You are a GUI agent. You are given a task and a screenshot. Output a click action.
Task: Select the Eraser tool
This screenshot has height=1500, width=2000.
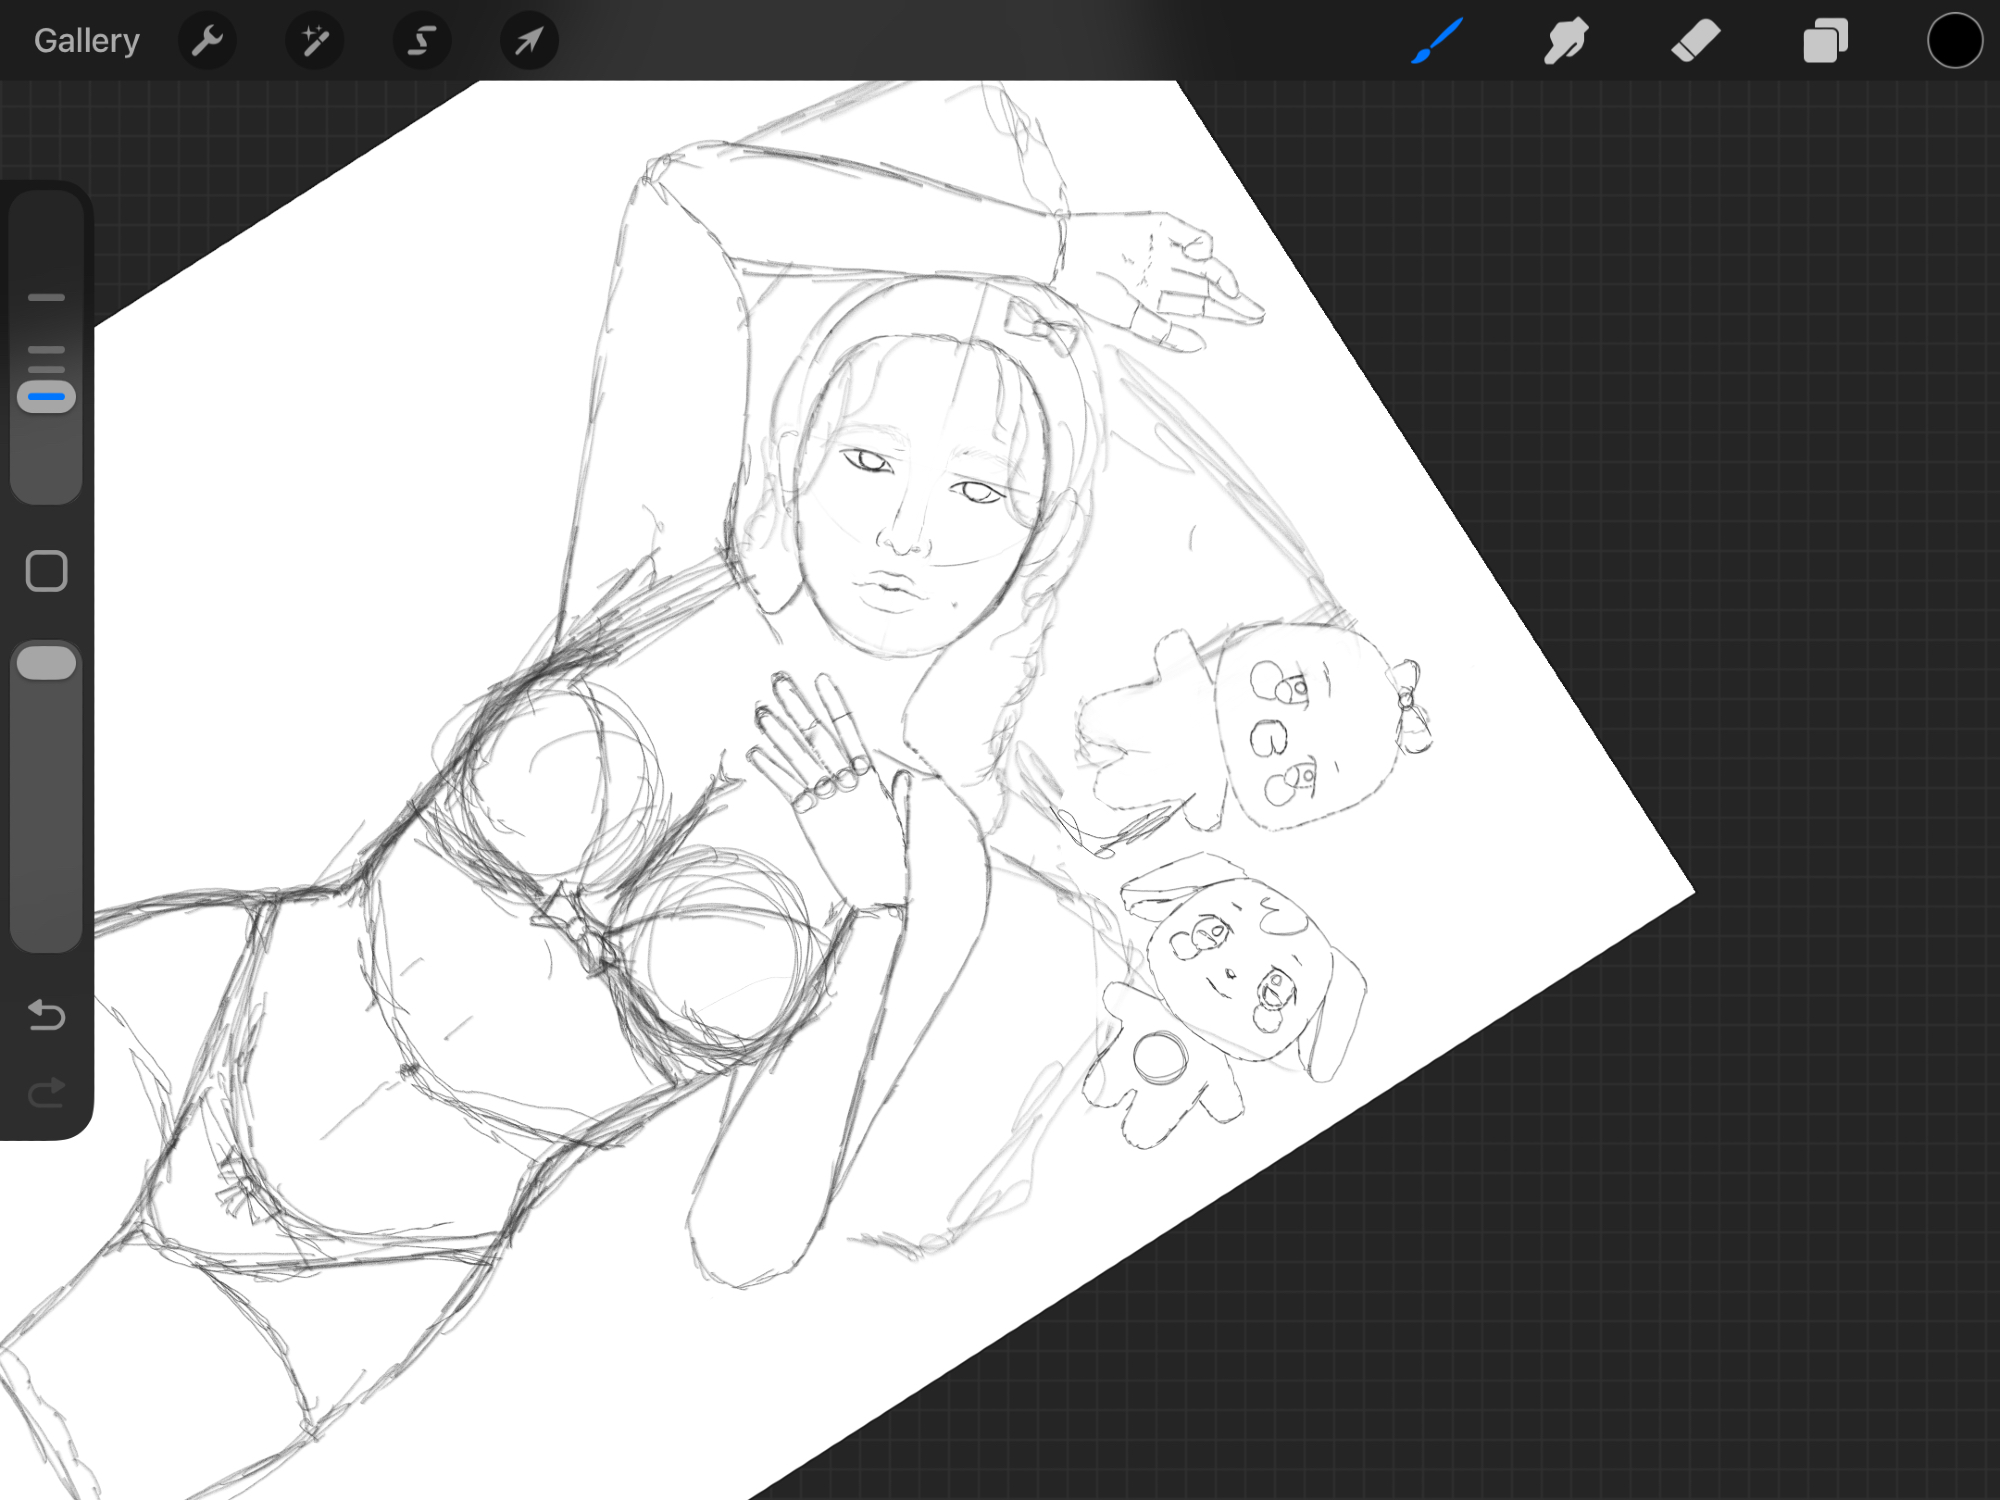tap(1695, 41)
